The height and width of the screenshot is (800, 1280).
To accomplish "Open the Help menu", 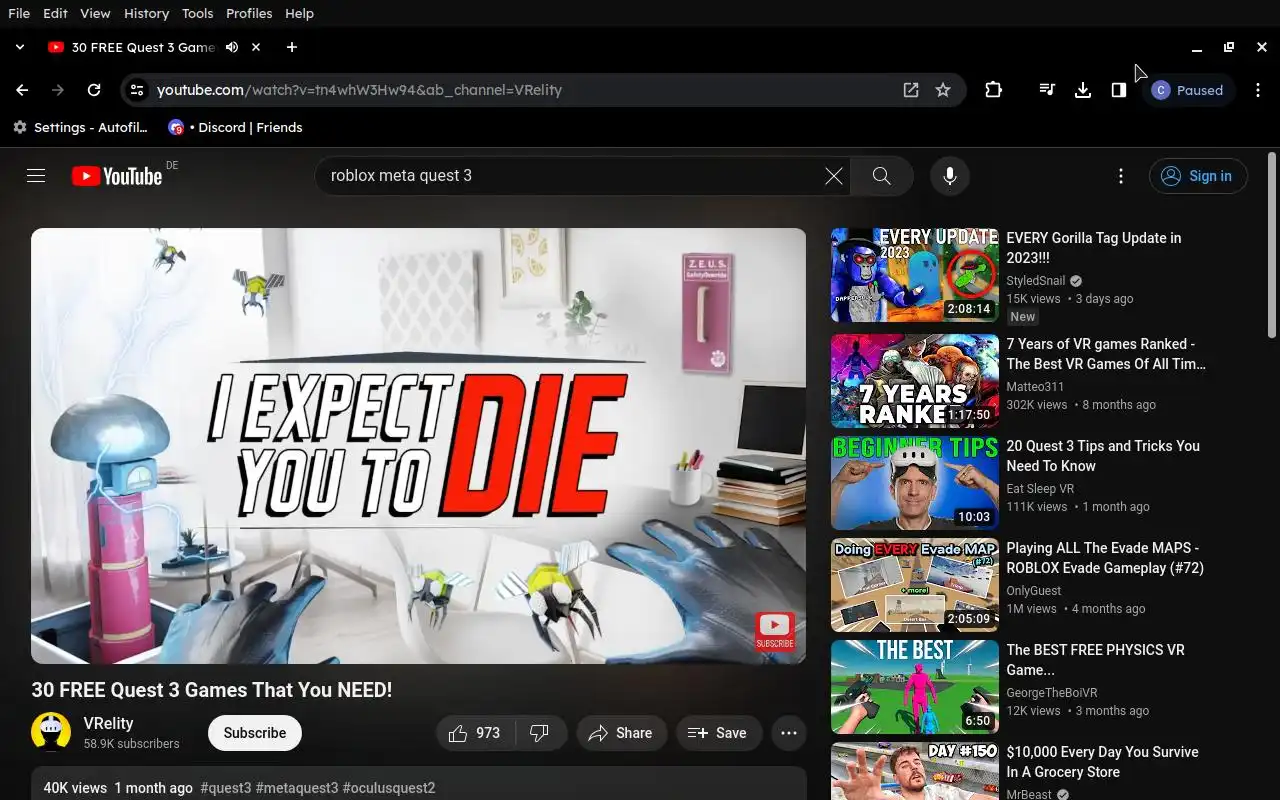I will (x=299, y=13).
